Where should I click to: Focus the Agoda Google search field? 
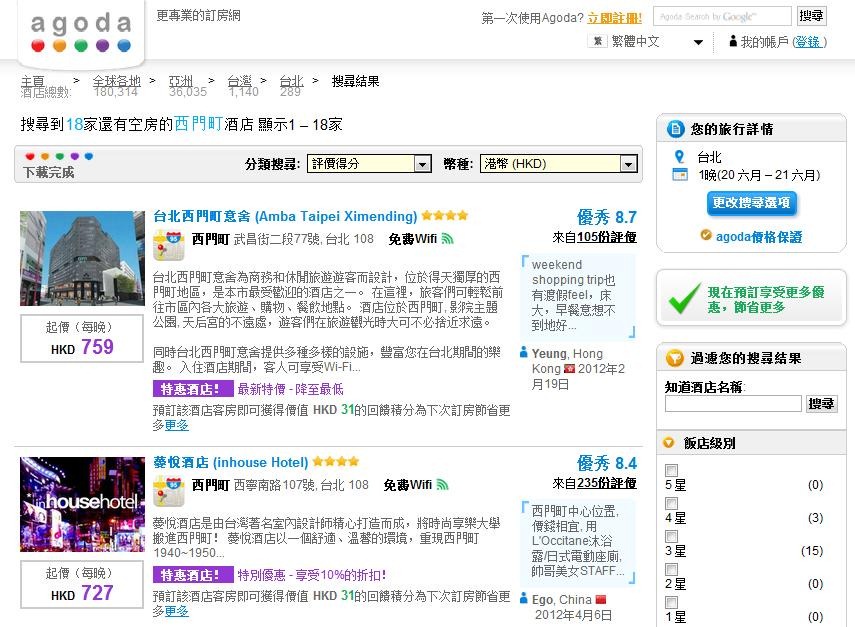722,16
